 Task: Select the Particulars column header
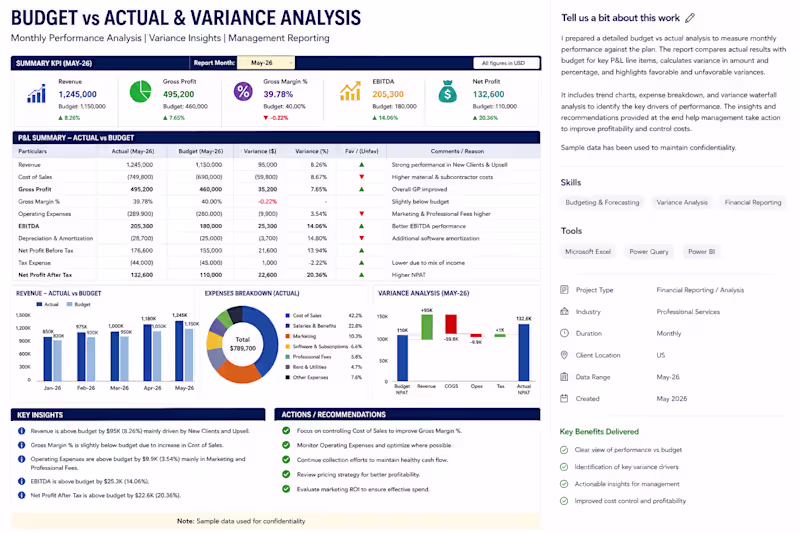click(33, 151)
